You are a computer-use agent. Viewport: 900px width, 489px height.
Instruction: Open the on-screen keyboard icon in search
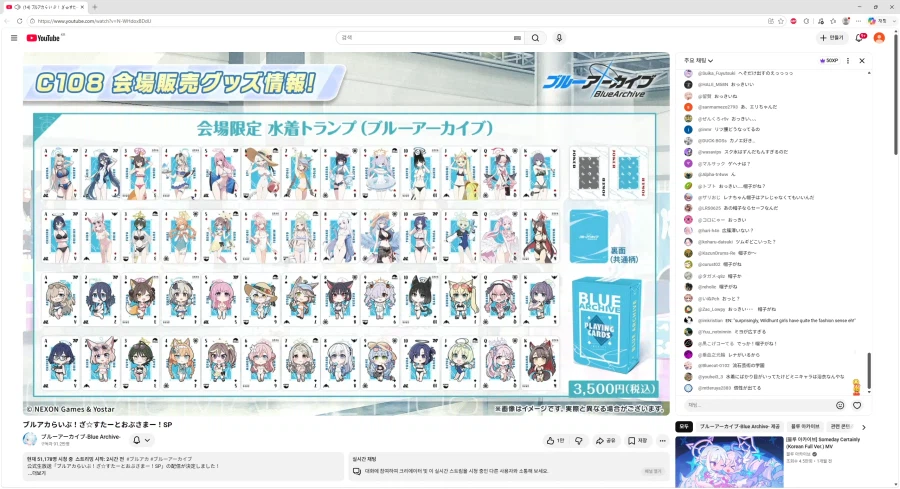[517, 38]
